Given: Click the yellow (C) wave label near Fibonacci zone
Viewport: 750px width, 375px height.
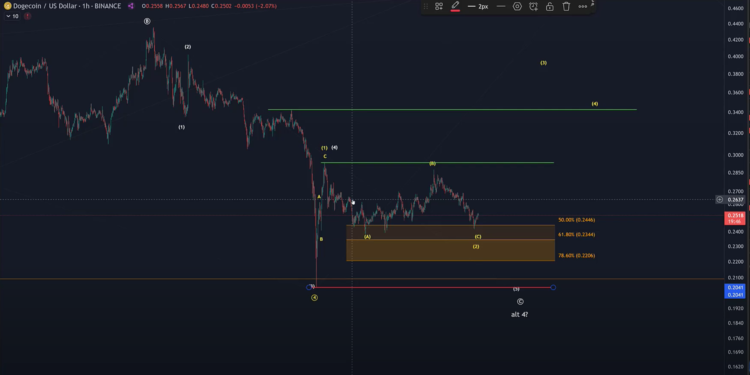Looking at the screenshot, I should (x=478, y=237).
